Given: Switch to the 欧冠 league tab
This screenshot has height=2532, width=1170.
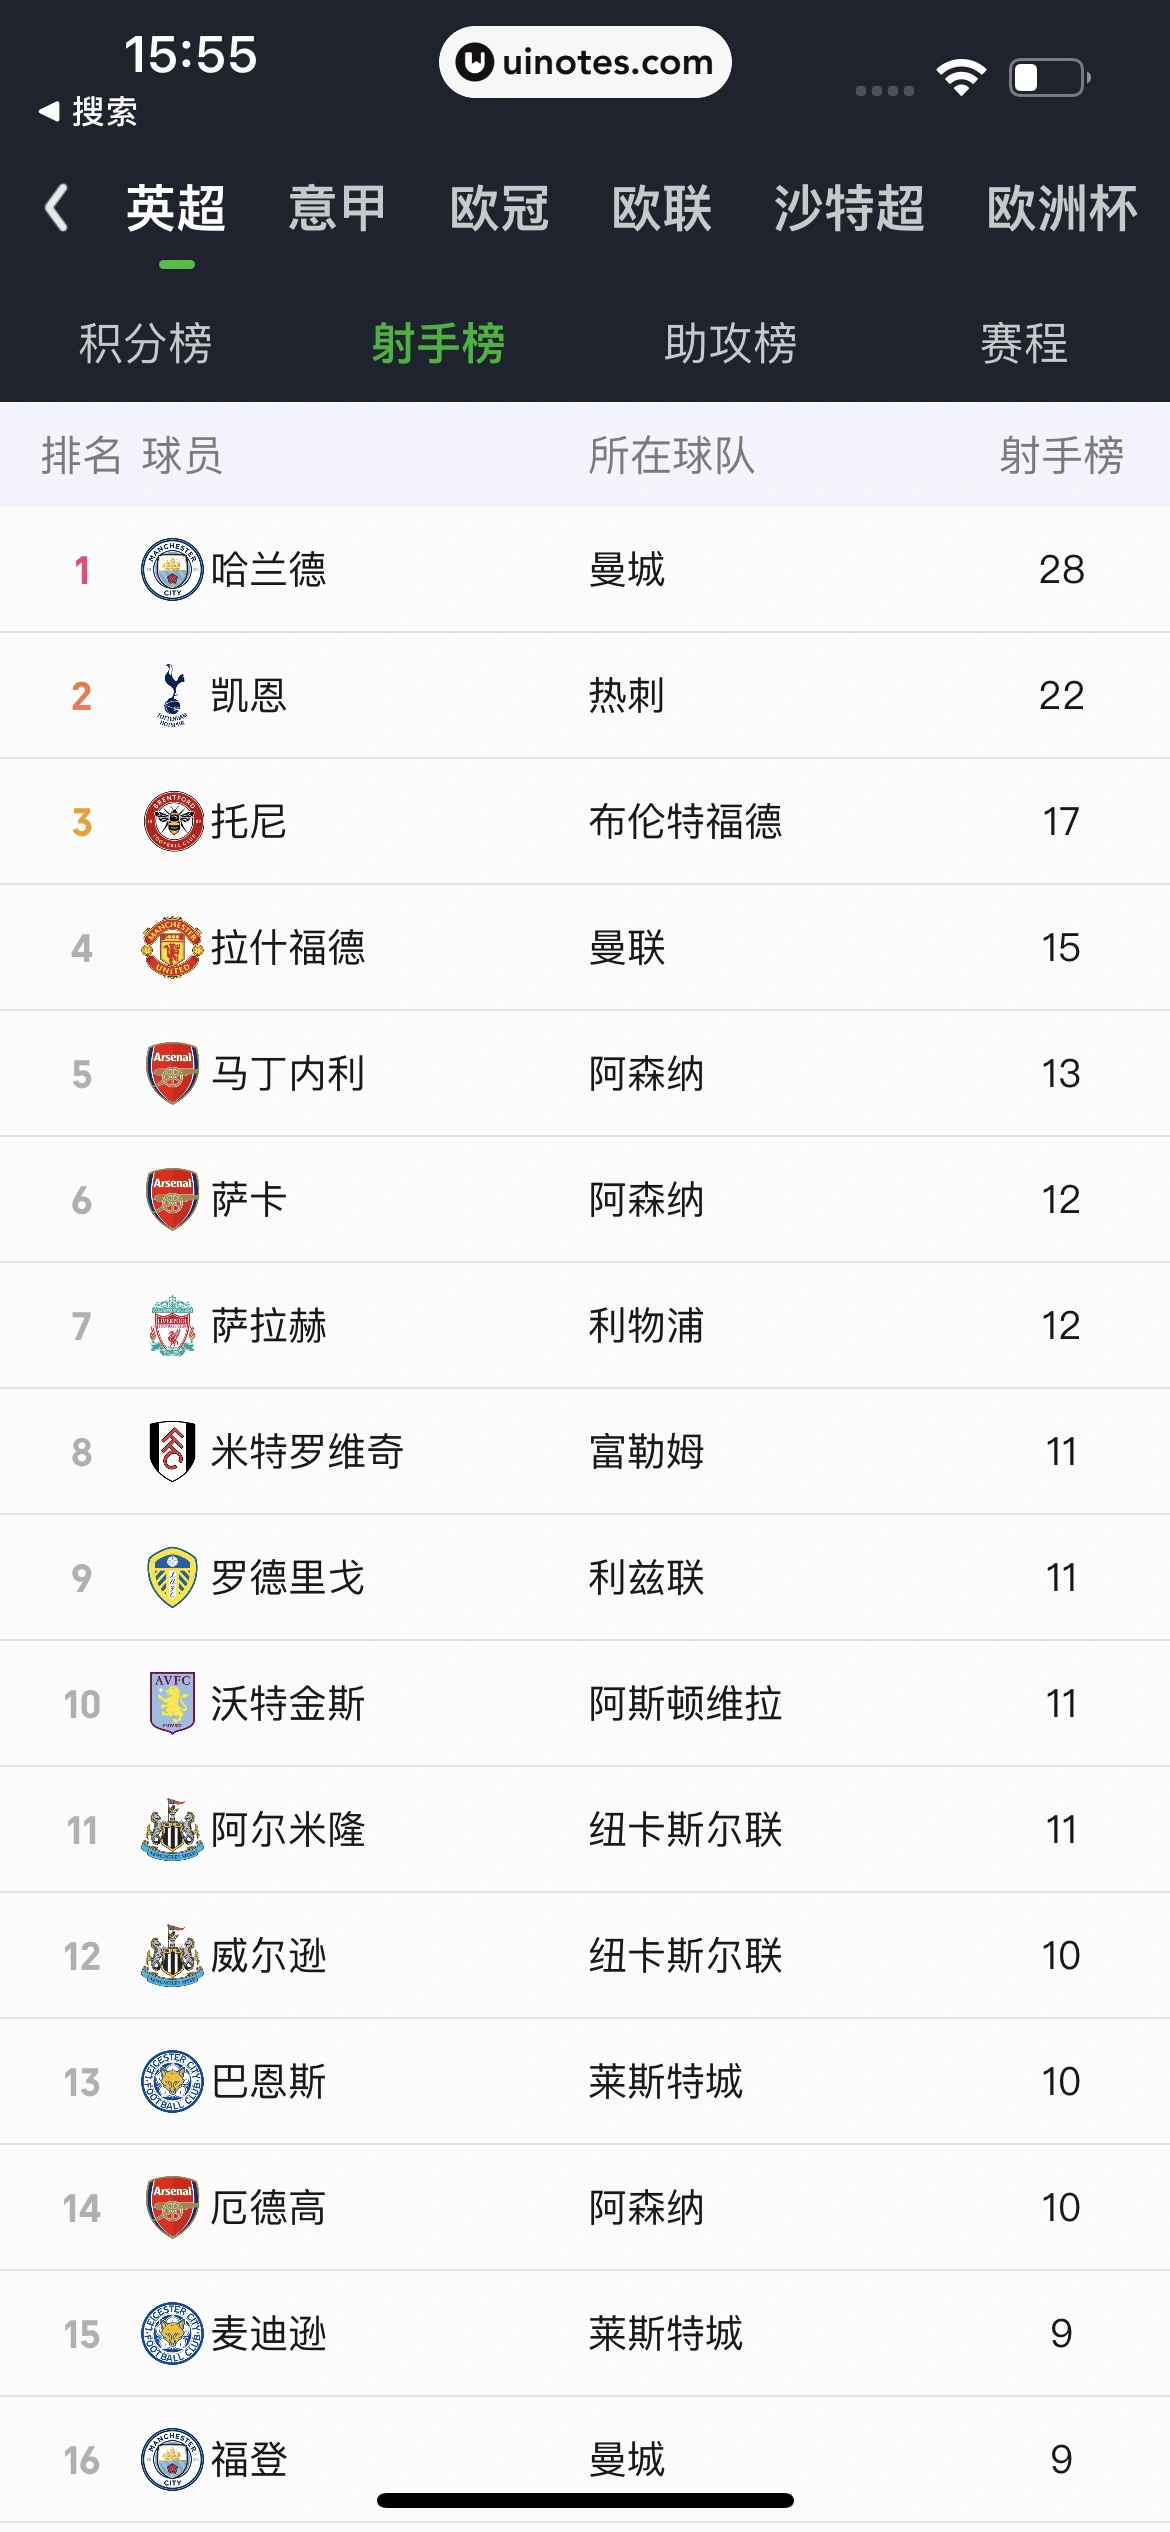Looking at the screenshot, I should (x=499, y=209).
